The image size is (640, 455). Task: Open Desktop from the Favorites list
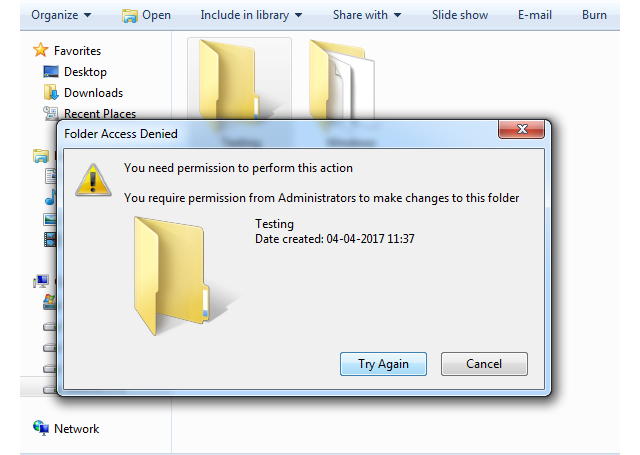pos(85,72)
